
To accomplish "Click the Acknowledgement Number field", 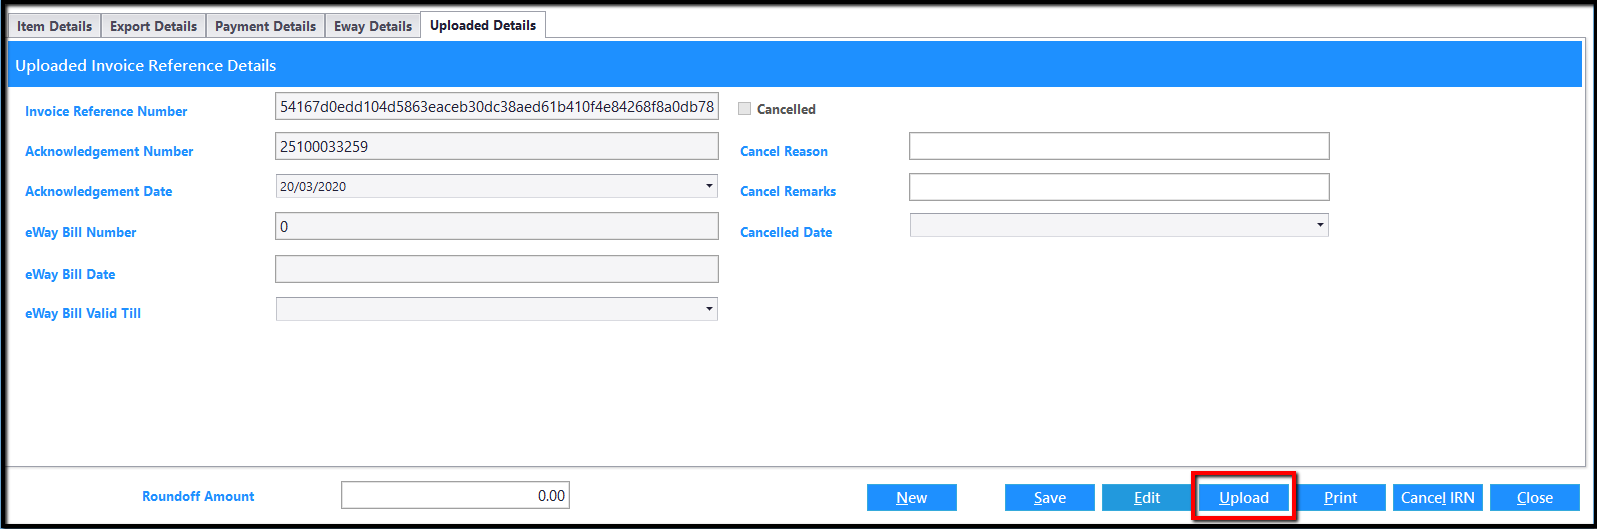I will pos(497,146).
